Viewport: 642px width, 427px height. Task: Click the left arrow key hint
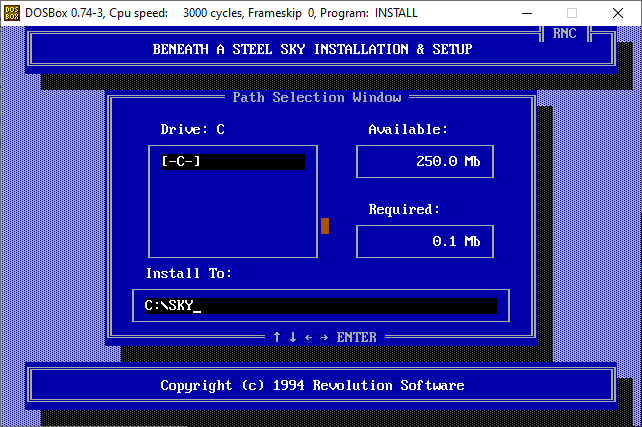coord(308,337)
